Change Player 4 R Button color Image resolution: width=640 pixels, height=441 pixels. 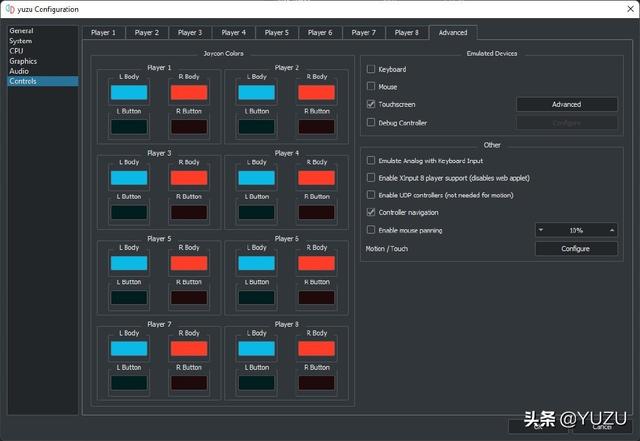(317, 212)
